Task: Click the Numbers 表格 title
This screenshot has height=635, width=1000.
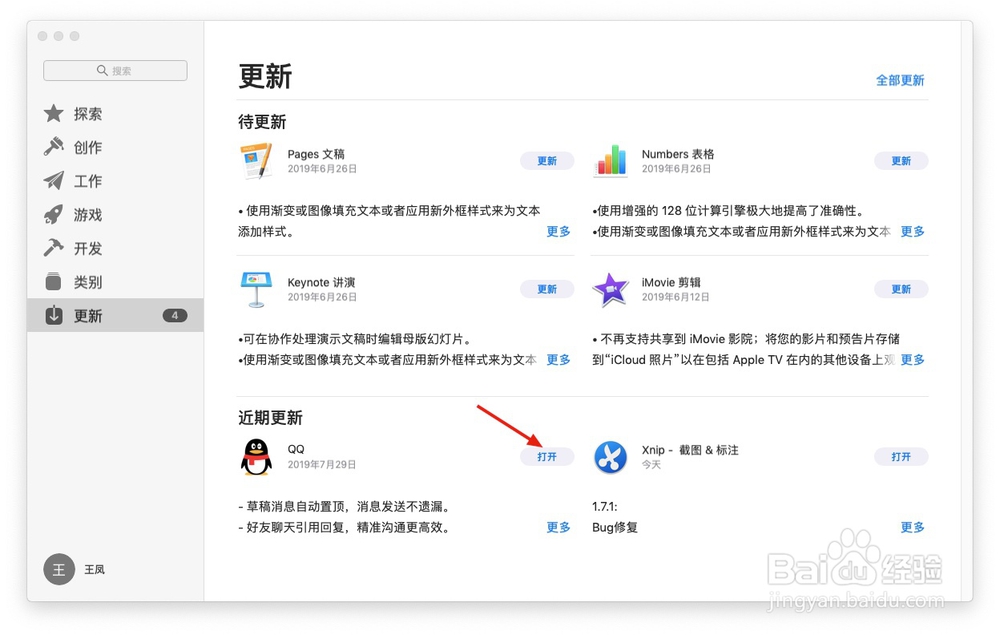Action: pyautogui.click(x=678, y=154)
